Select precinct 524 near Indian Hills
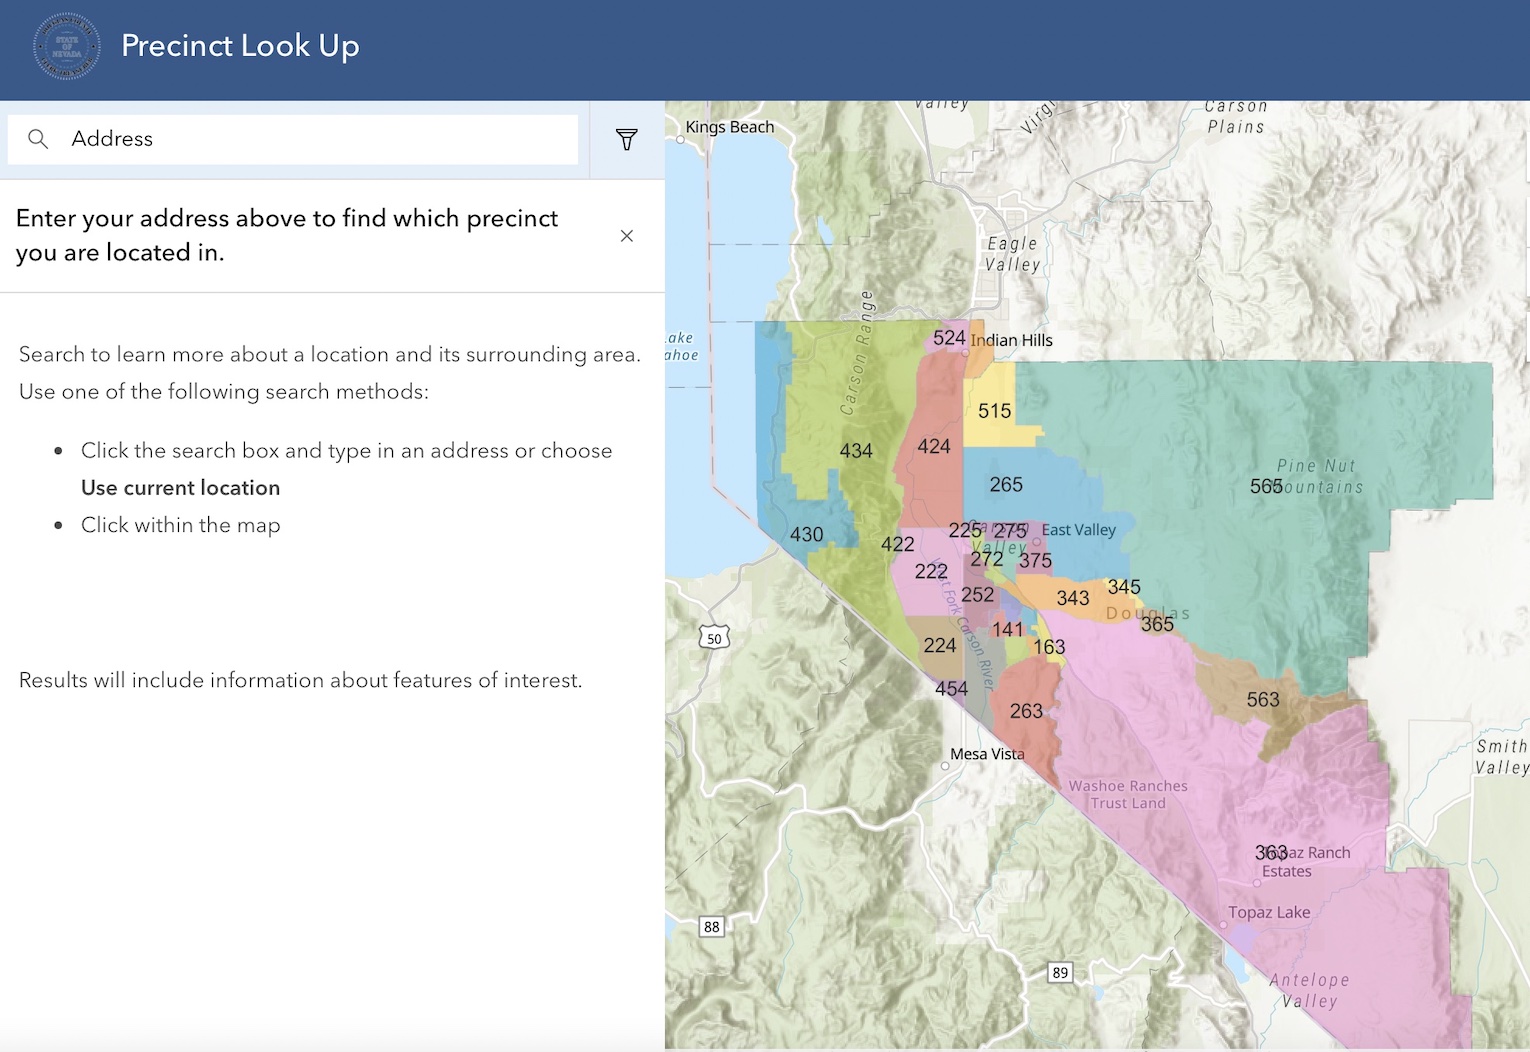Screen dimensions: 1530x1052 tap(948, 339)
